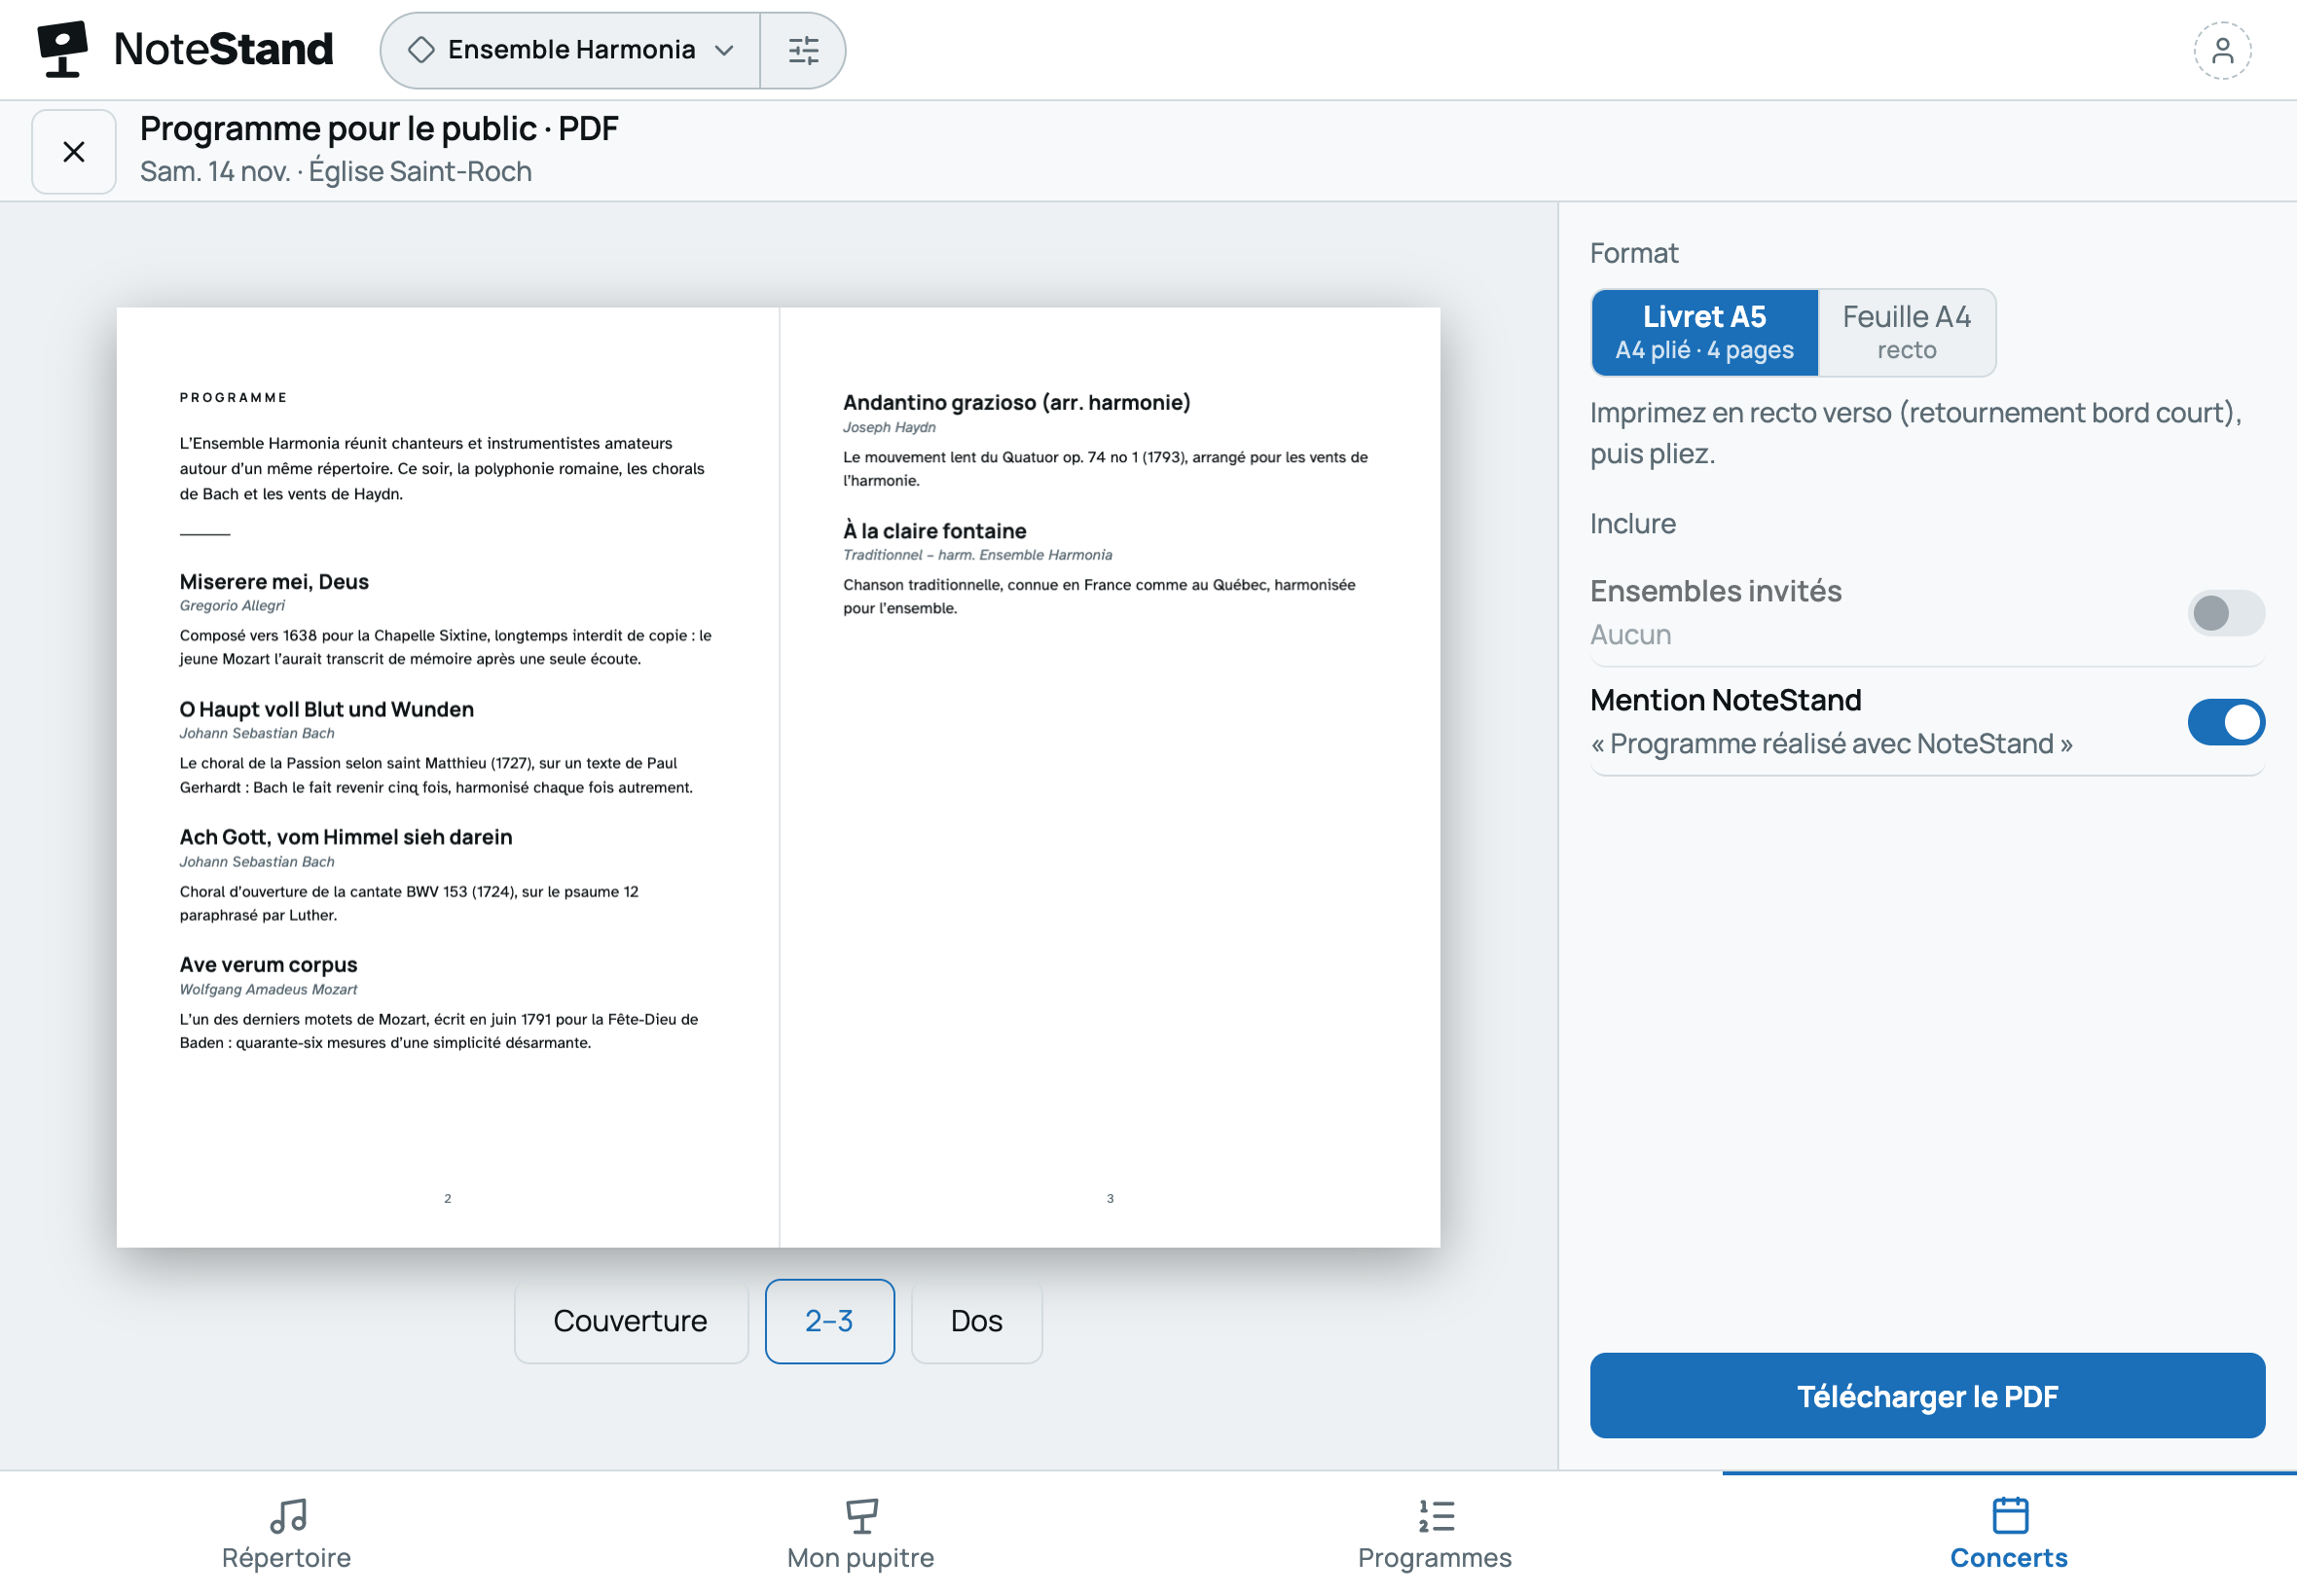Open the Répertoire tab
This screenshot has width=2297, height=1596.
point(287,1534)
